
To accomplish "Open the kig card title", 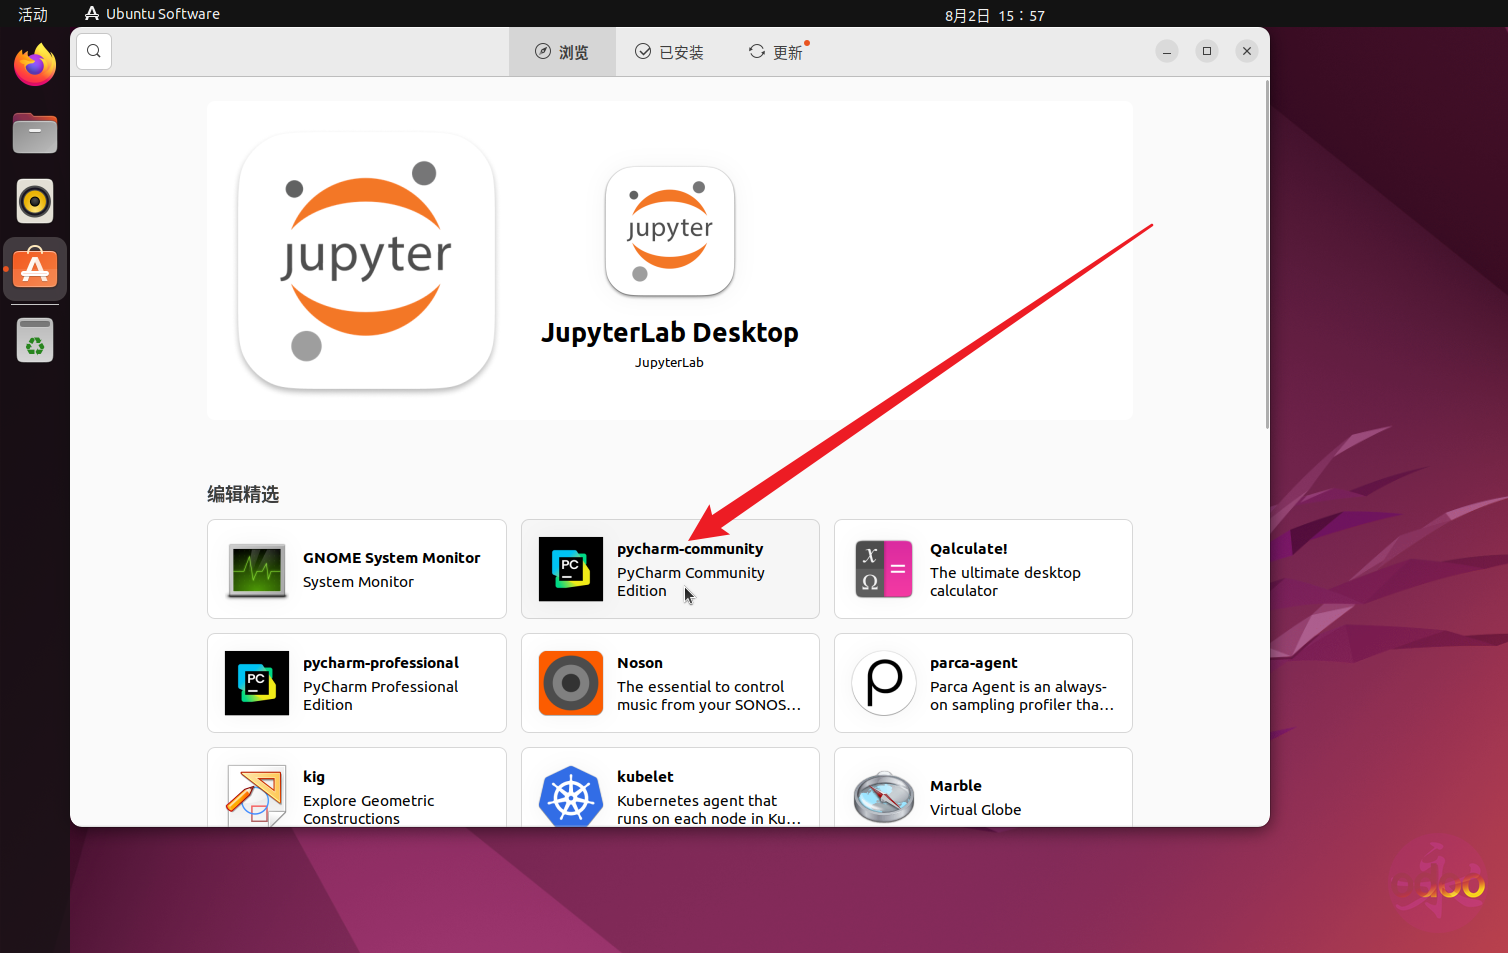I will (314, 777).
